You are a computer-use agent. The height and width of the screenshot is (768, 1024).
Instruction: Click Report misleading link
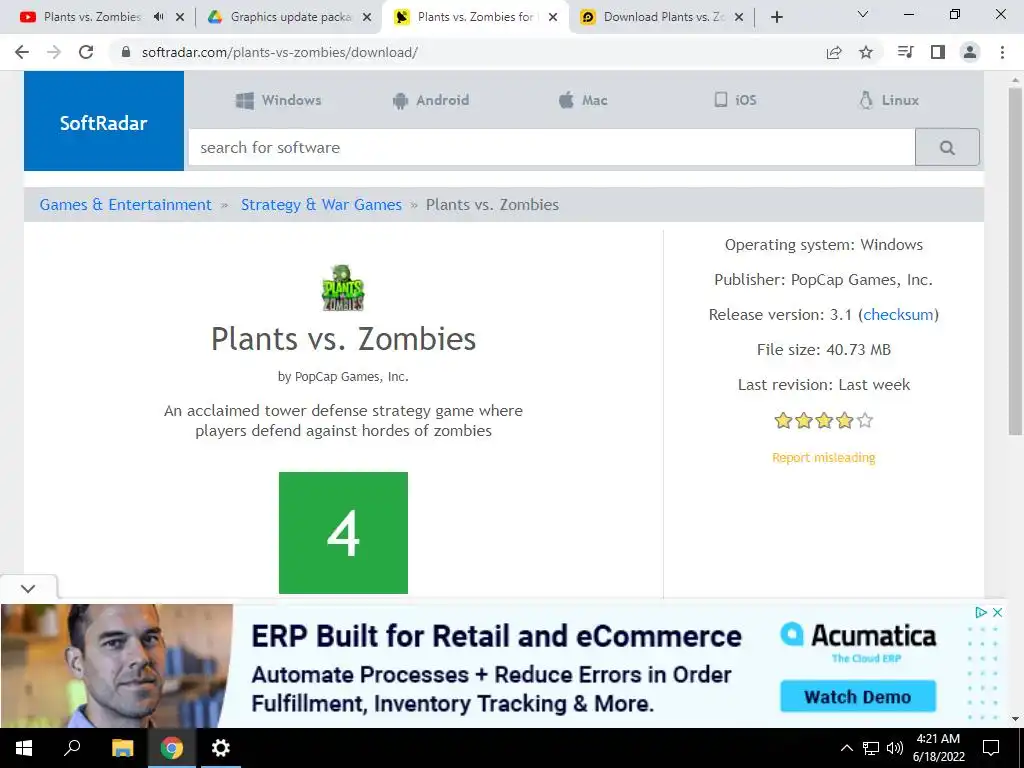[x=824, y=457]
